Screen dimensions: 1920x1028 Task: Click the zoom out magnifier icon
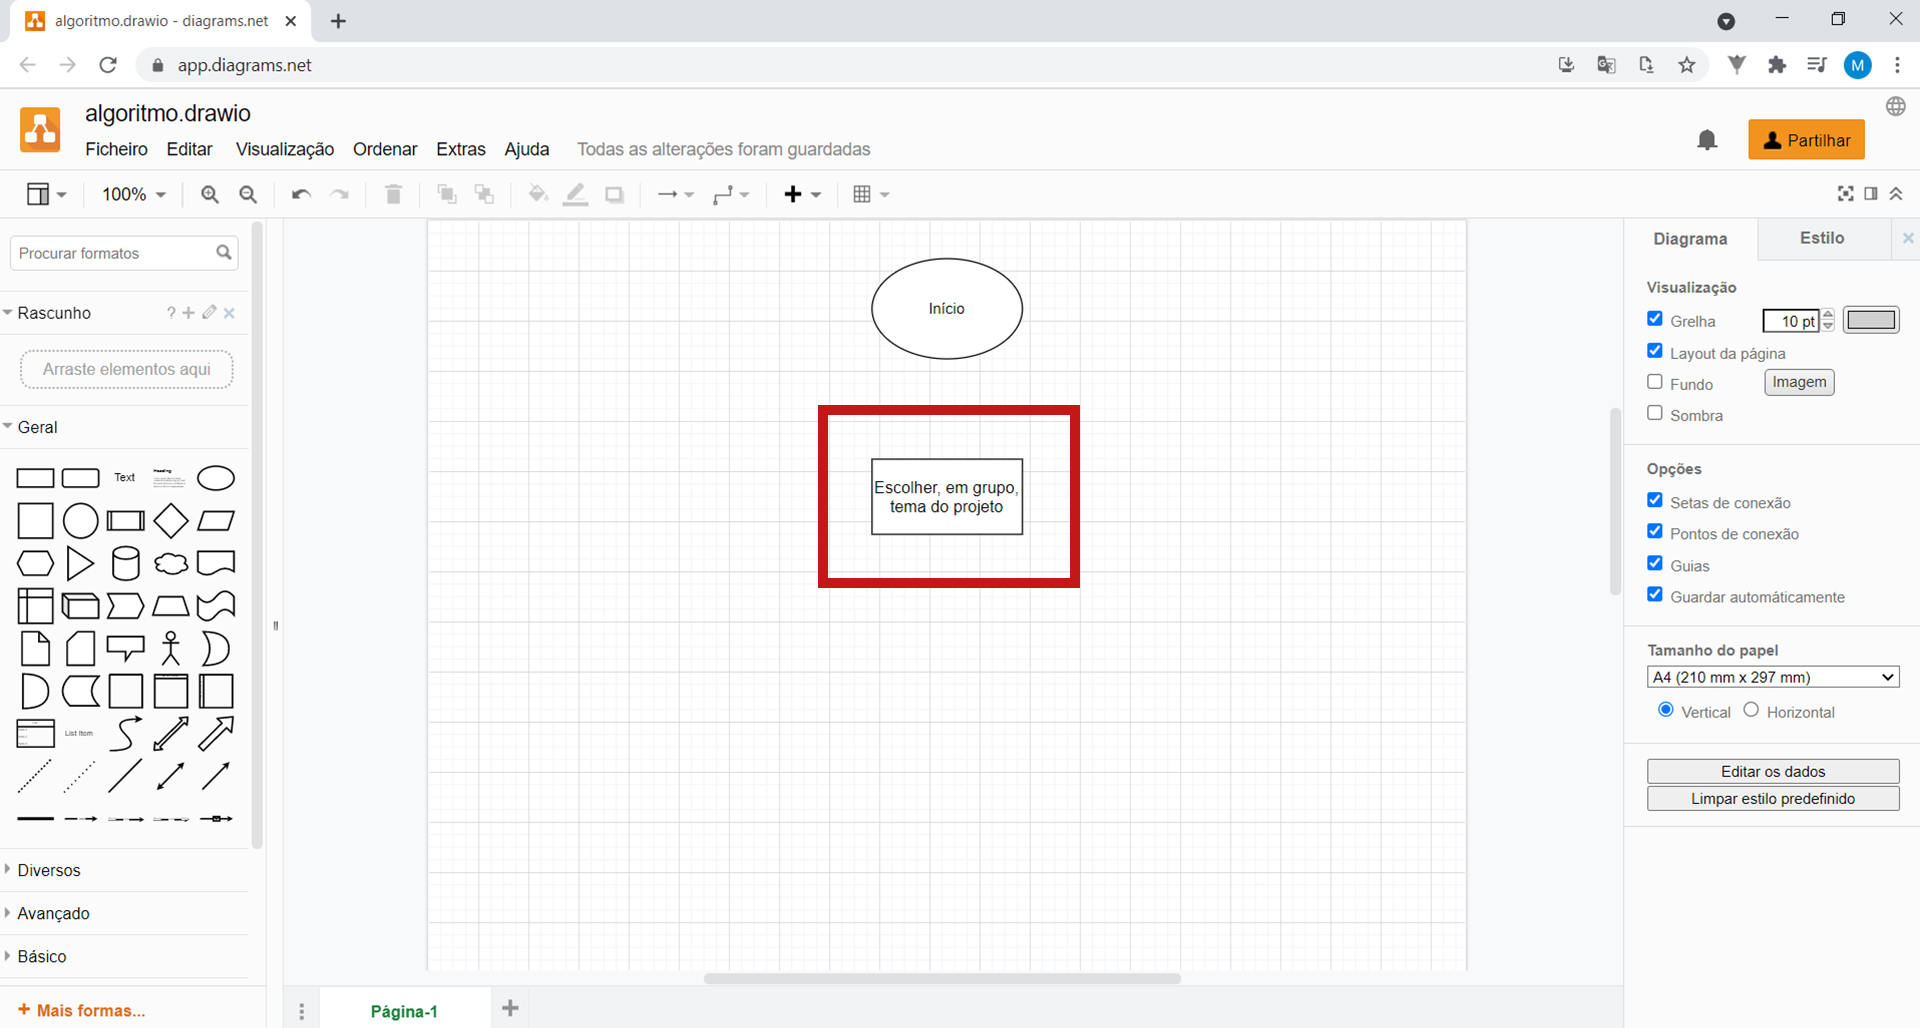[248, 194]
